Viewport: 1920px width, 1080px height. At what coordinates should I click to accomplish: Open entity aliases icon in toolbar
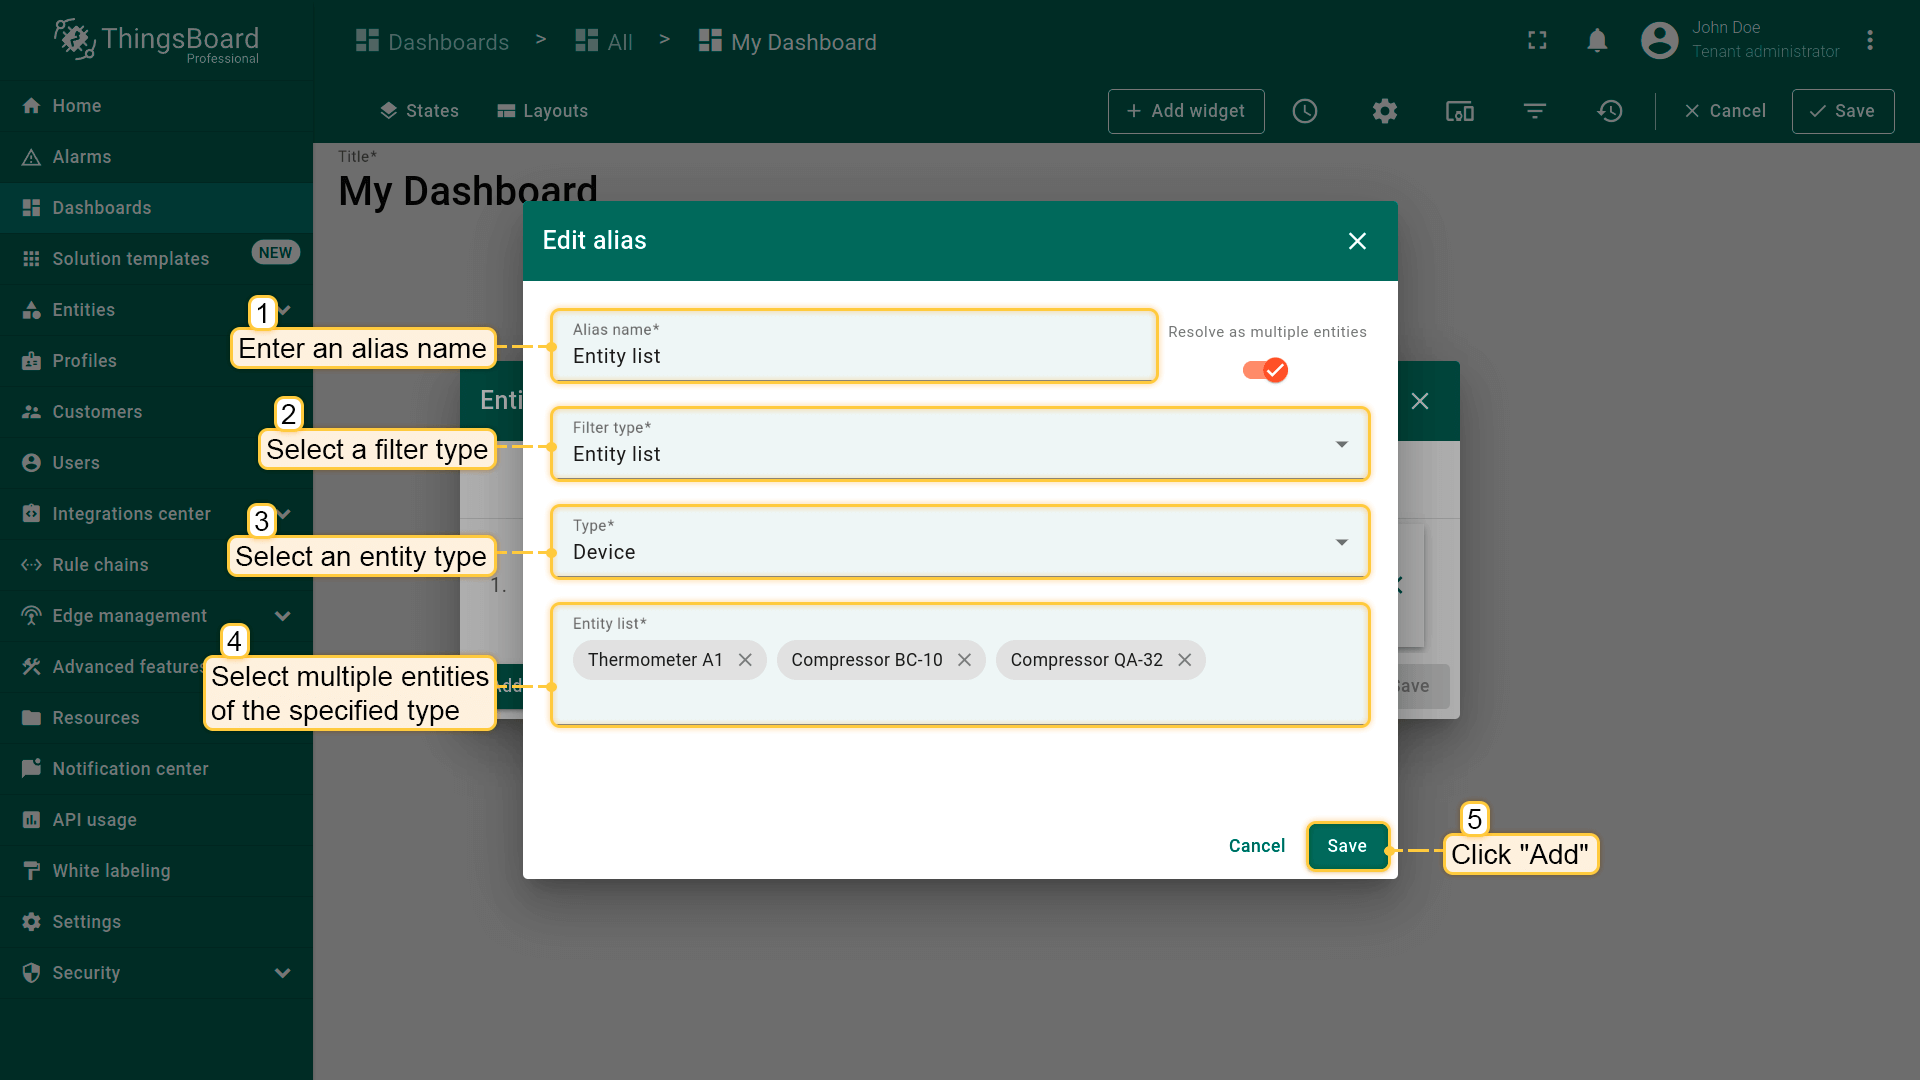[1459, 111]
